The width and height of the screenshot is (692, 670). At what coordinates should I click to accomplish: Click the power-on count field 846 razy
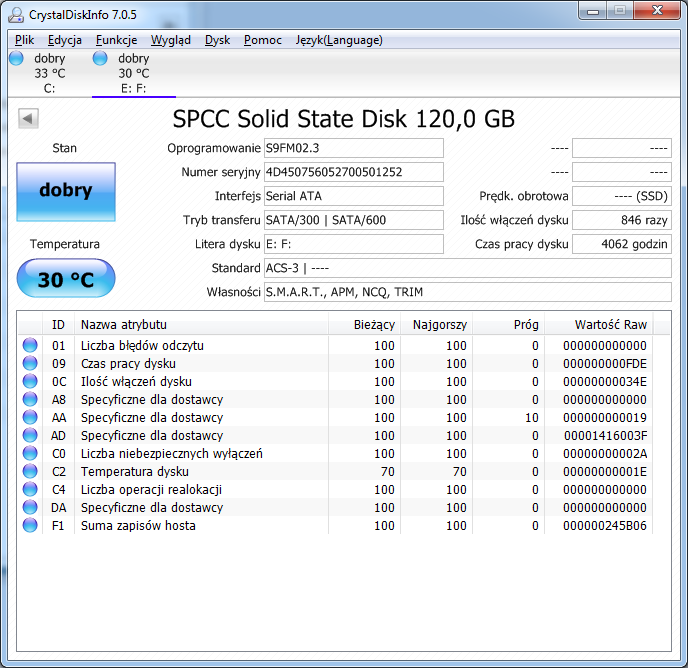point(622,220)
